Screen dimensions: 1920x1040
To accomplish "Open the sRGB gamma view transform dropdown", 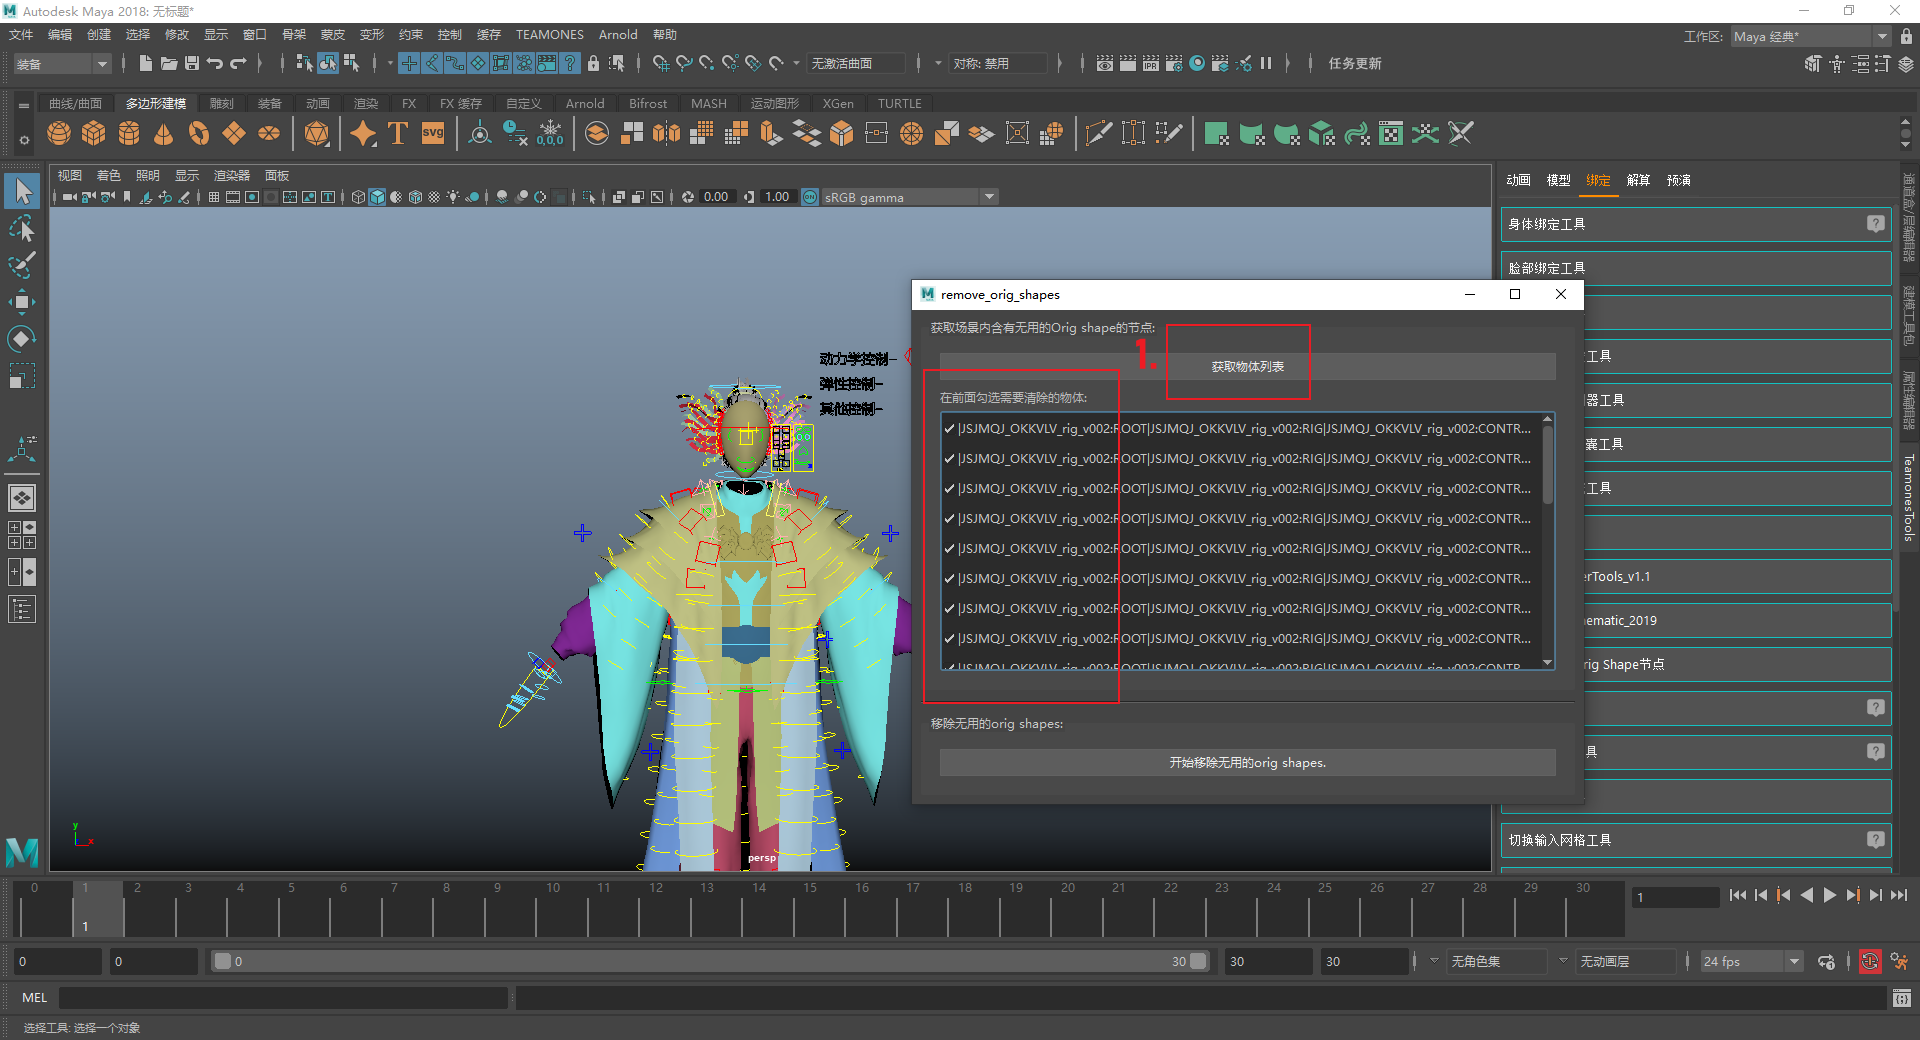I will (989, 197).
